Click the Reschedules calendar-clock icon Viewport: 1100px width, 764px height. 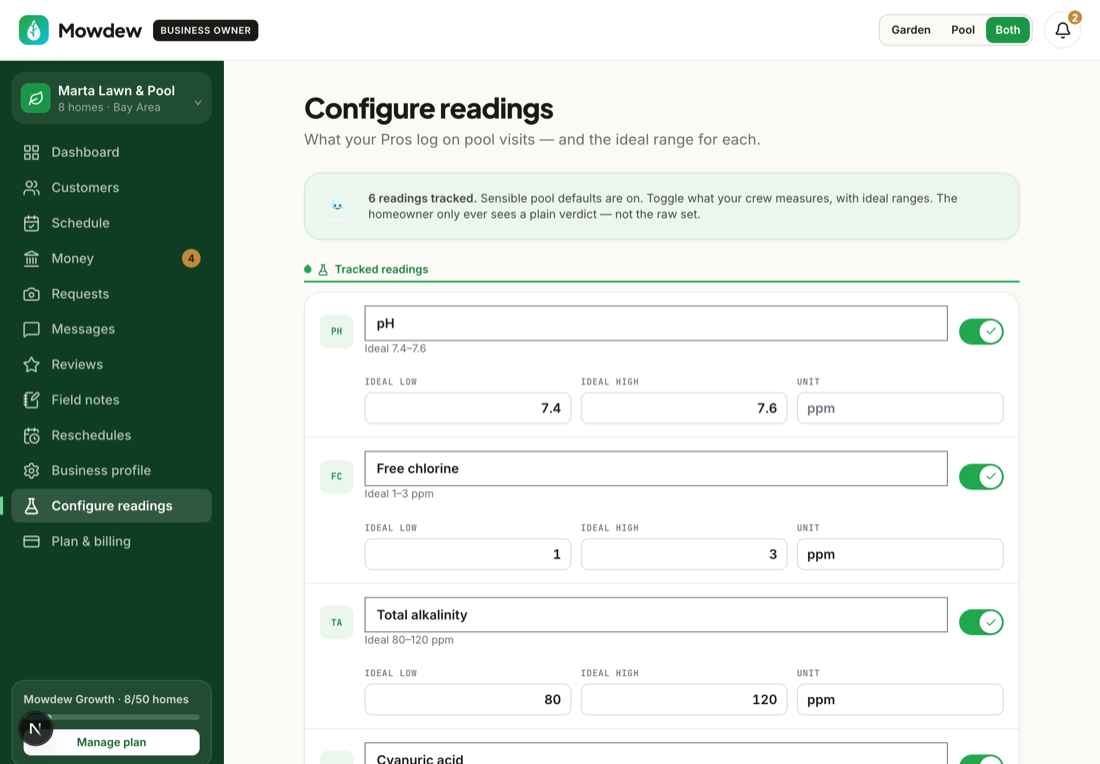(32, 436)
